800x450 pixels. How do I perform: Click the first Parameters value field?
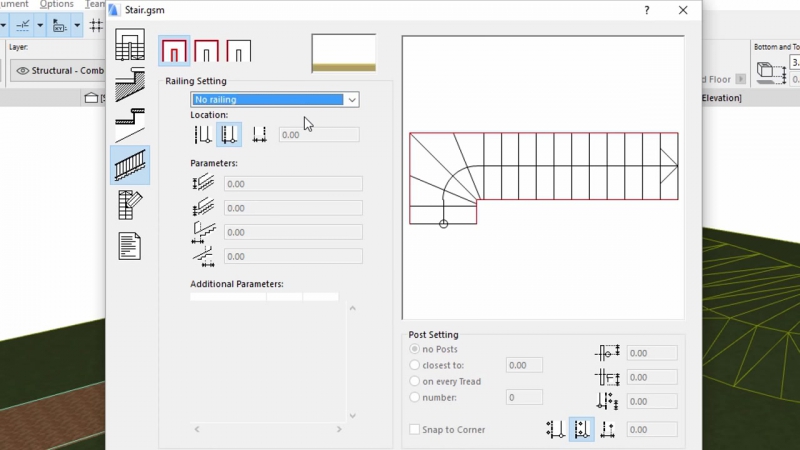tap(293, 184)
